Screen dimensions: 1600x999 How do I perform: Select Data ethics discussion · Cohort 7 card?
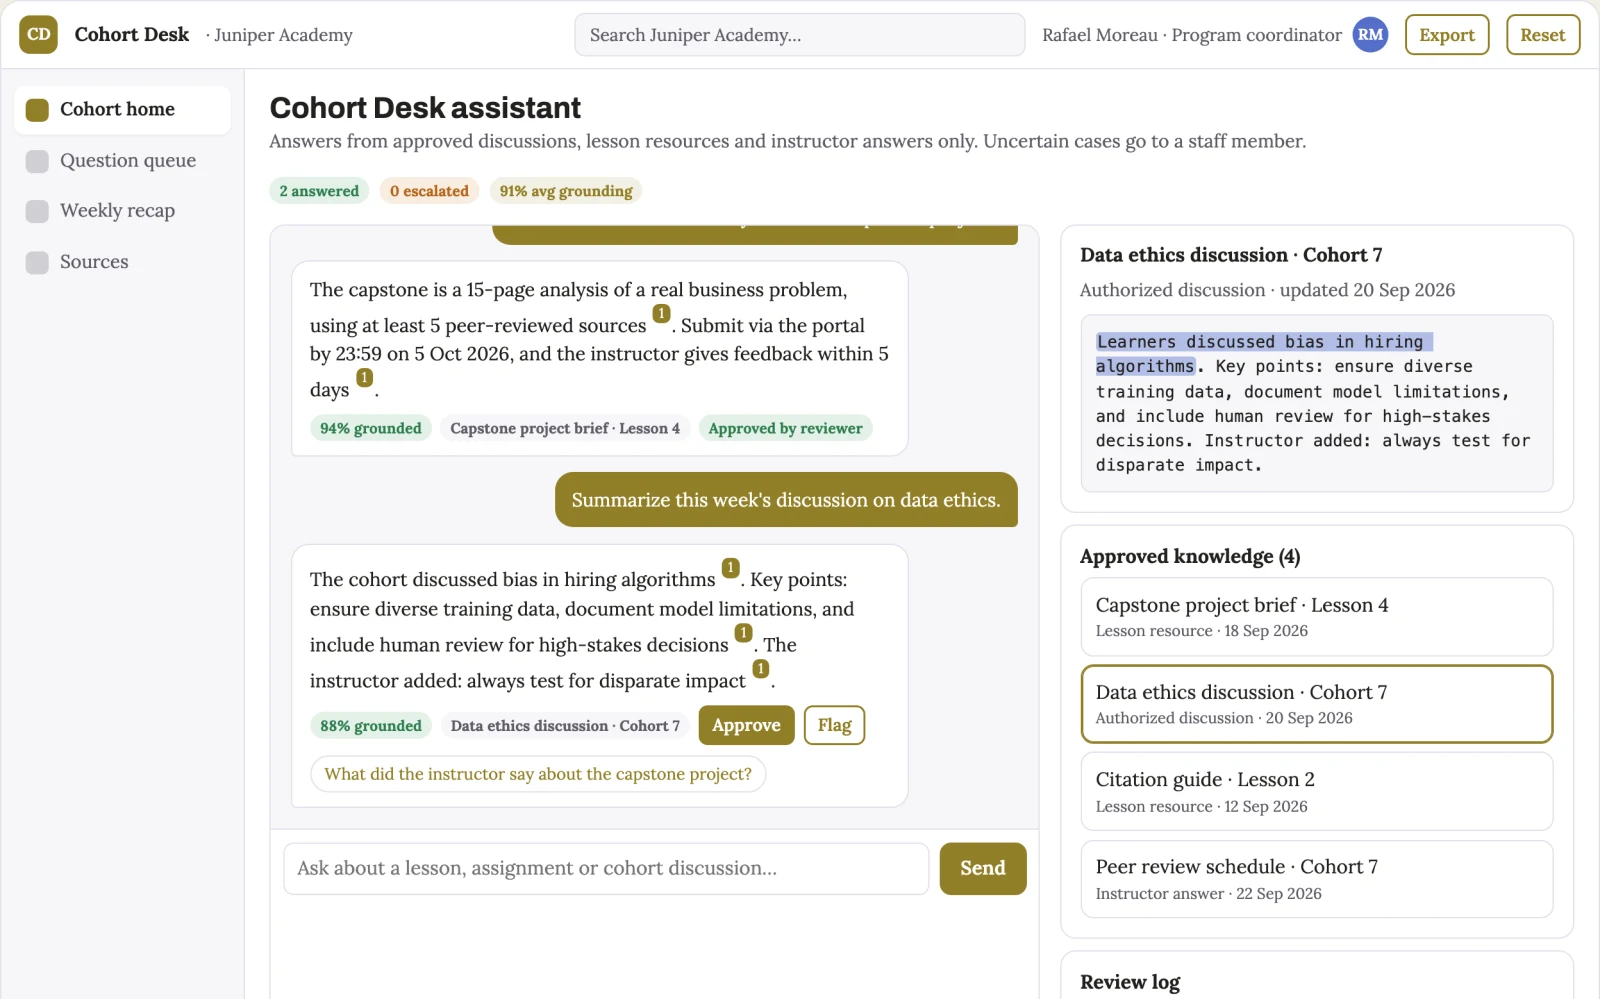pyautogui.click(x=1317, y=704)
